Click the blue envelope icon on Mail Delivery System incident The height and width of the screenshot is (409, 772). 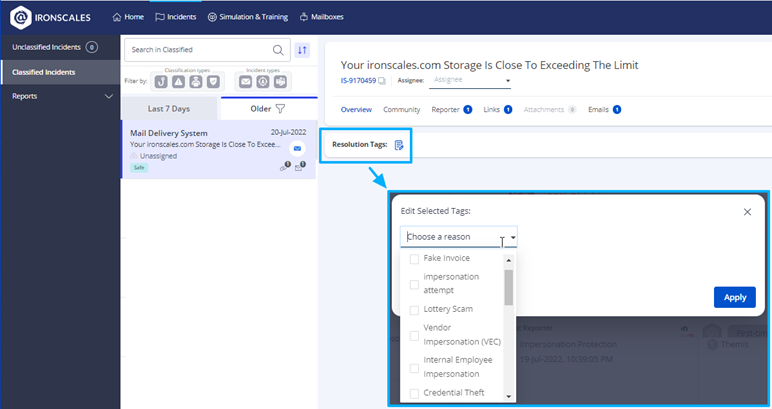coord(297,148)
